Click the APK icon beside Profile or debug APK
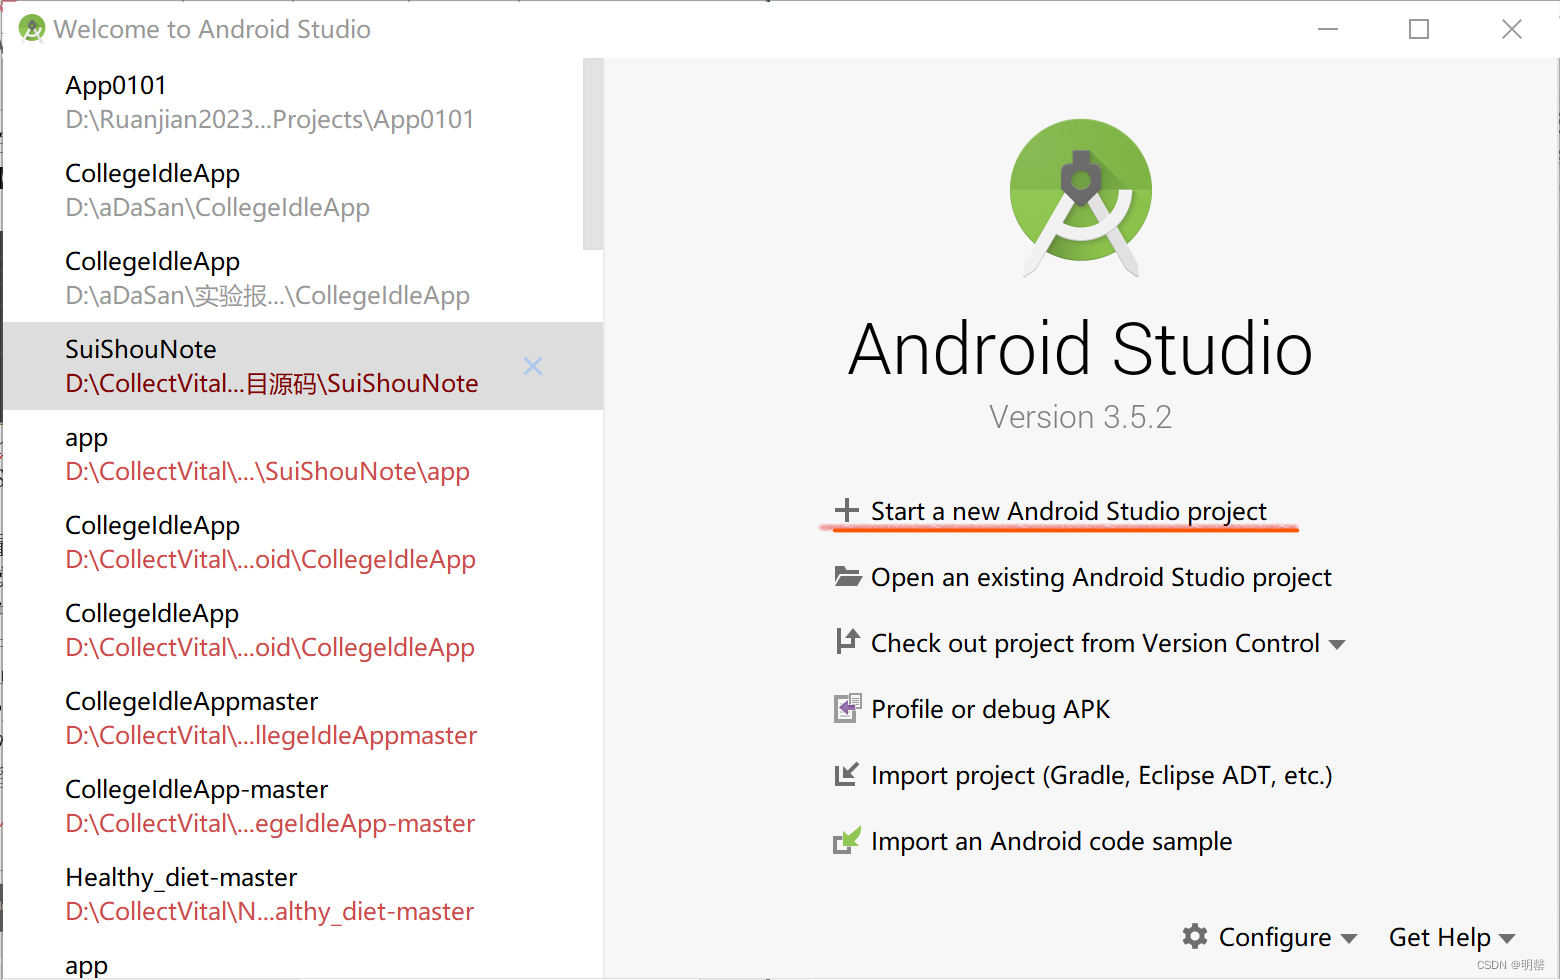 pyautogui.click(x=848, y=708)
